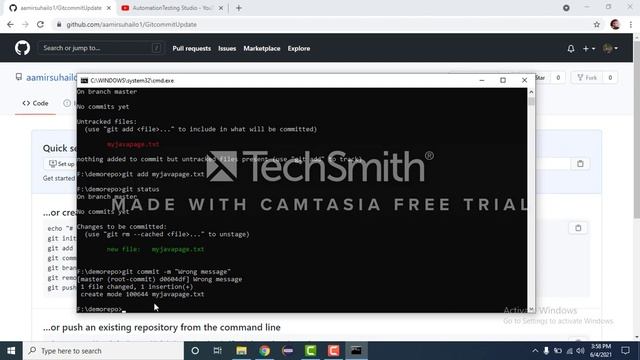640x360 pixels.
Task: Open Pull requests in GitHub header
Action: point(191,49)
